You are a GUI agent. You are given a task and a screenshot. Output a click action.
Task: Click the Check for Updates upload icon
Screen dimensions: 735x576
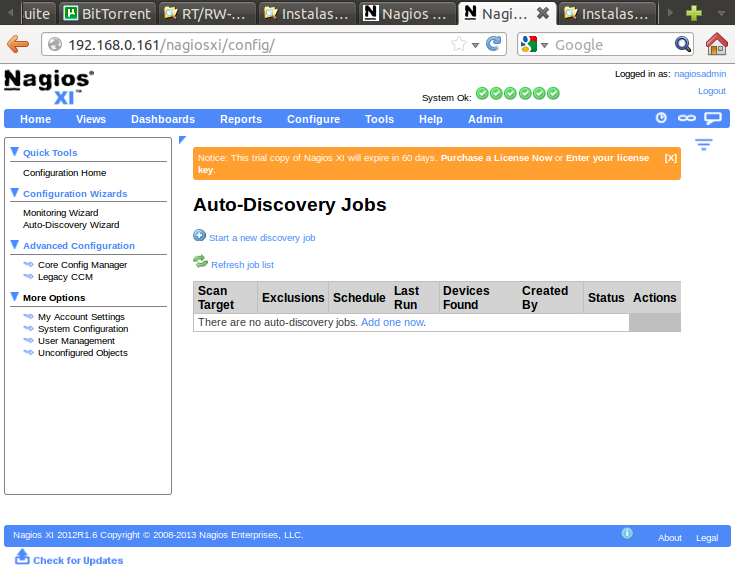click(x=22, y=557)
